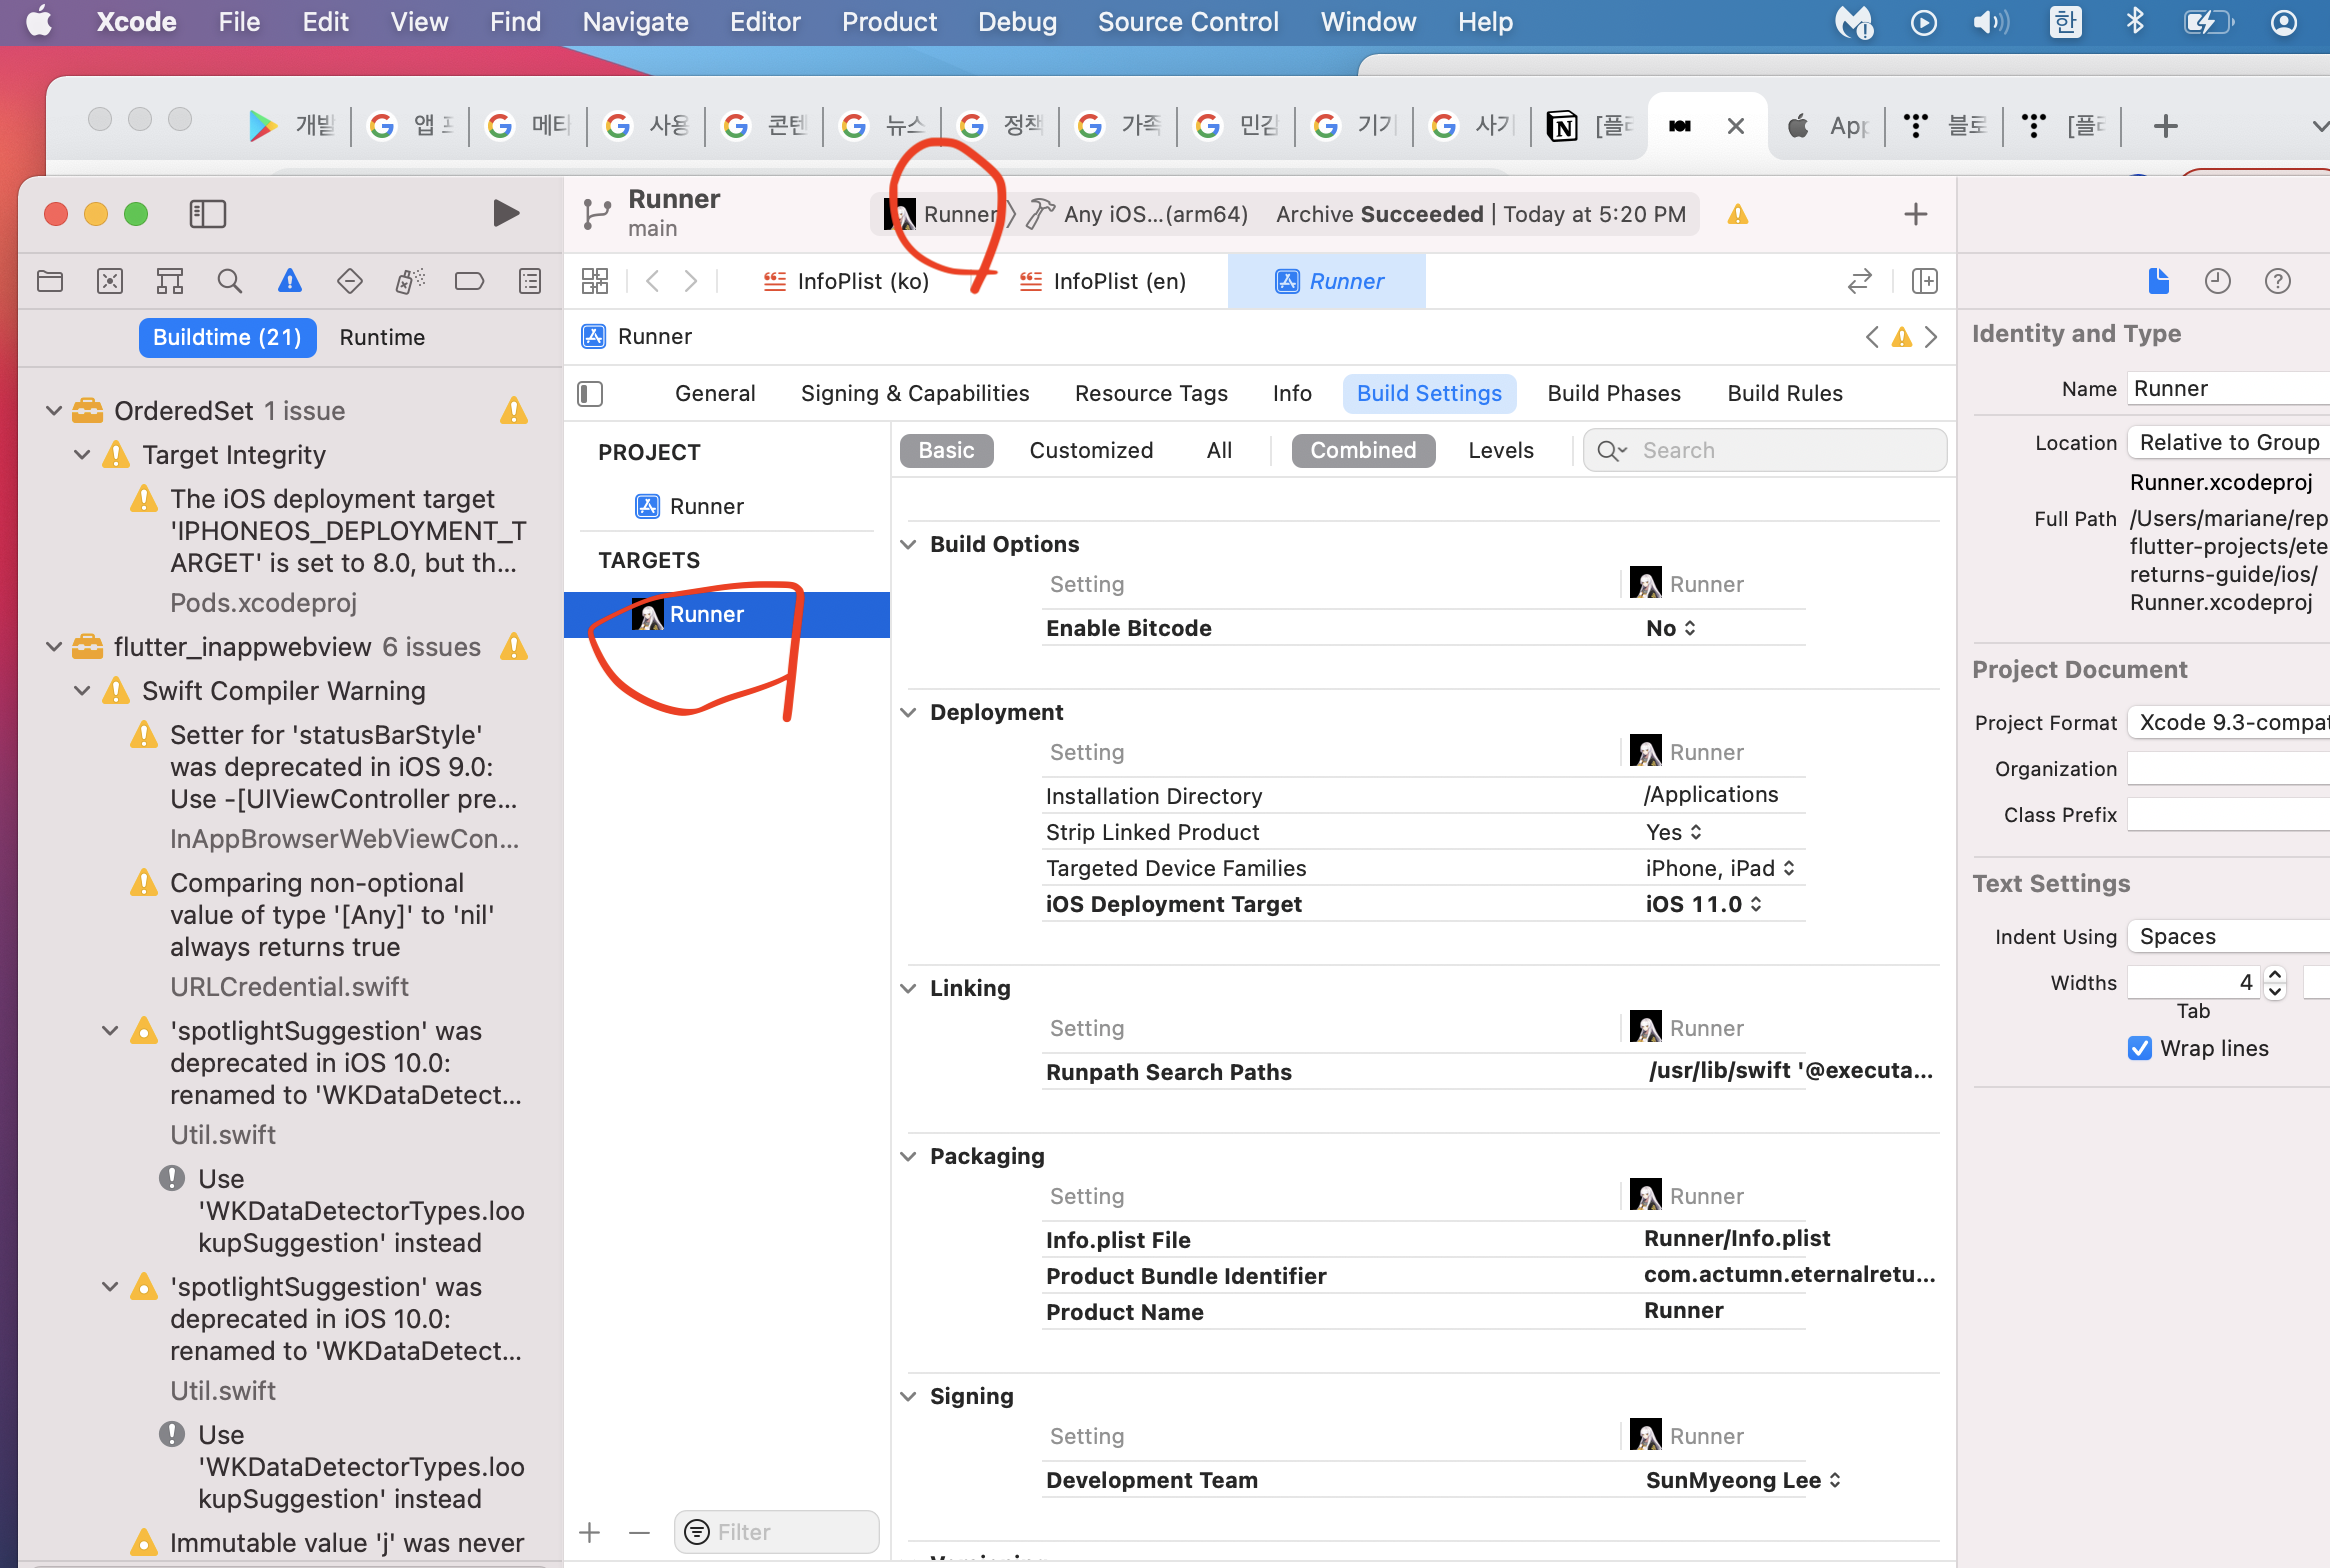Open the Find navigator magnifier icon
Screen dimensions: 2330x1568
(x=229, y=281)
